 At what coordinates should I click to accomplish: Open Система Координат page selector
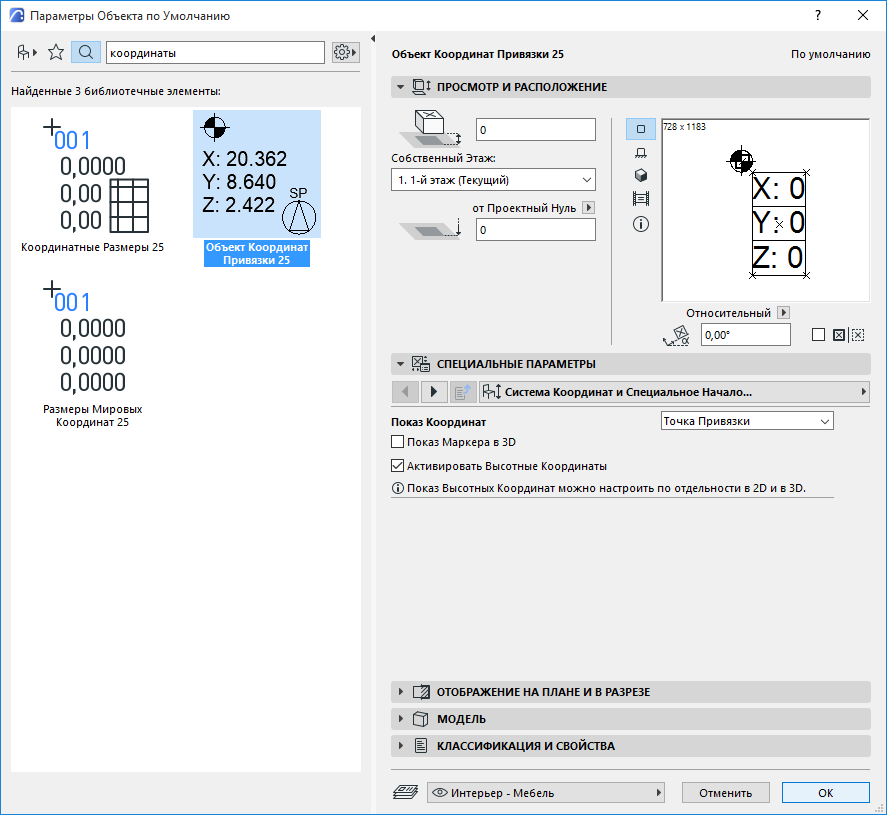(674, 392)
